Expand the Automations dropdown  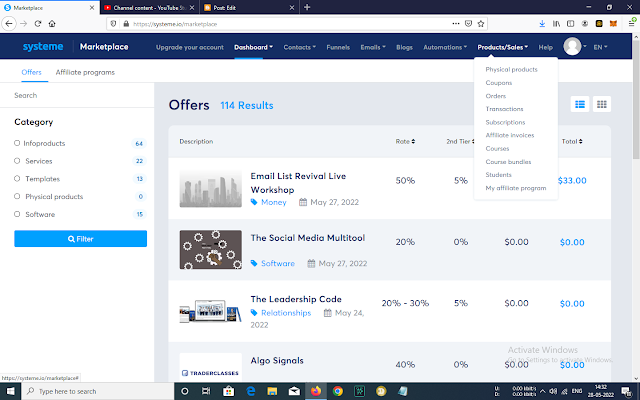pos(445,47)
